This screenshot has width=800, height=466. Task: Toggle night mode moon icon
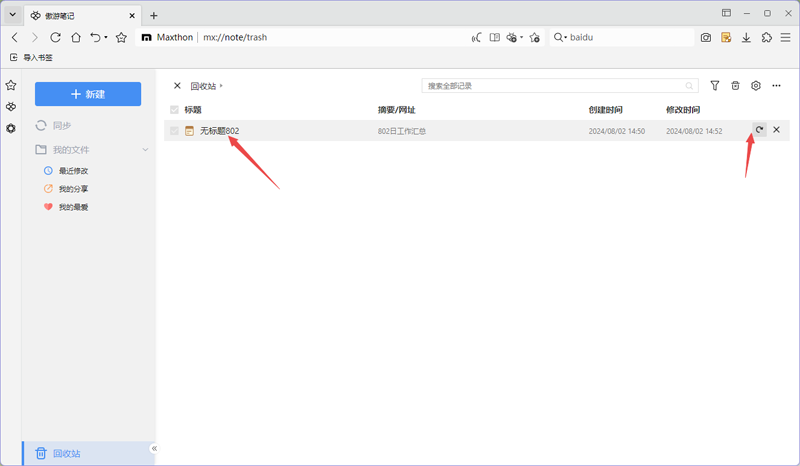[476, 37]
